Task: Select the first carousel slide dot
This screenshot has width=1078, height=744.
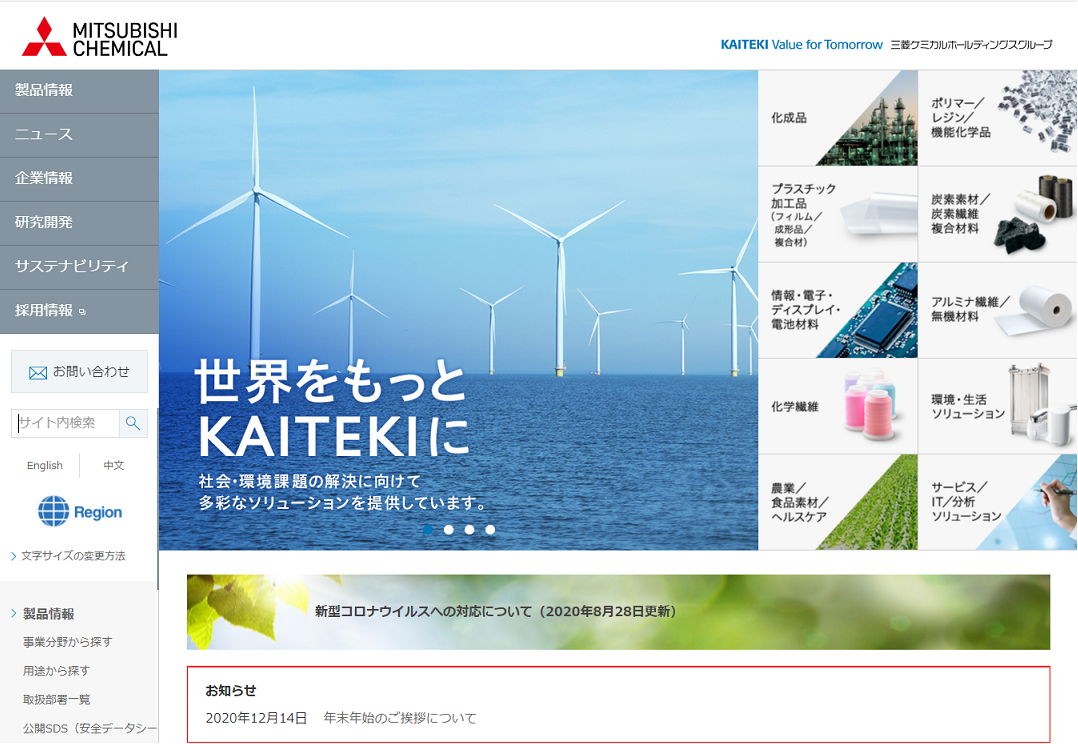Action: point(428,529)
